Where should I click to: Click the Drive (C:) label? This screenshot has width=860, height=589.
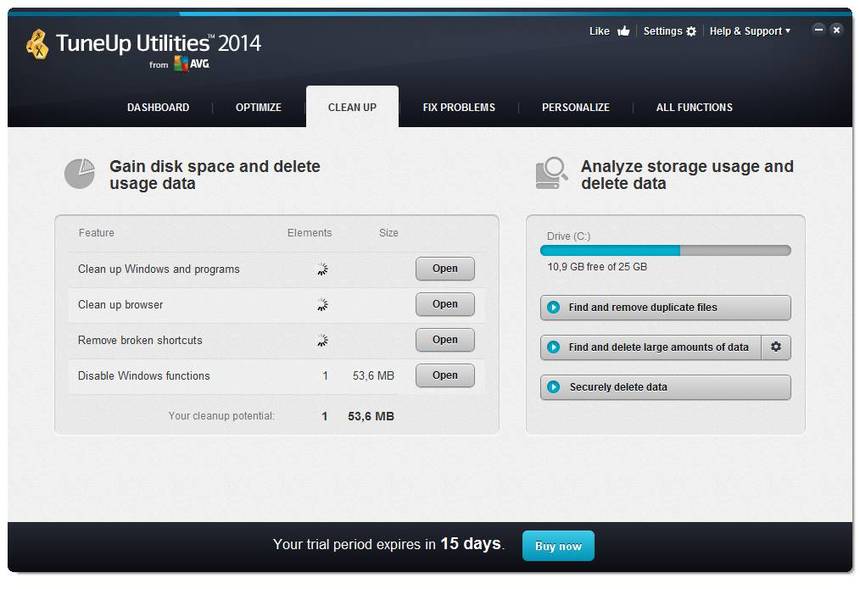point(568,236)
